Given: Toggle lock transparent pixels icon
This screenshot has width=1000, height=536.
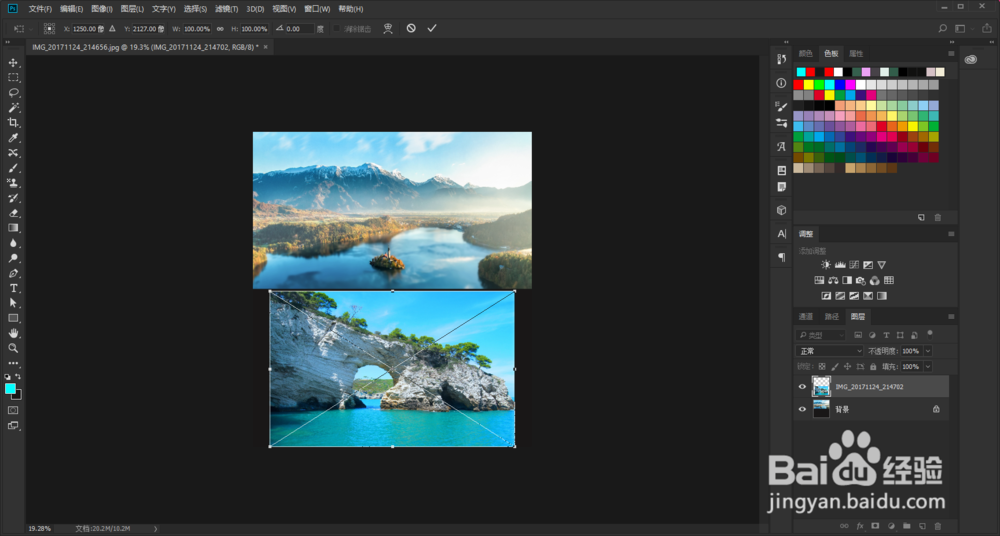Looking at the screenshot, I should (822, 367).
